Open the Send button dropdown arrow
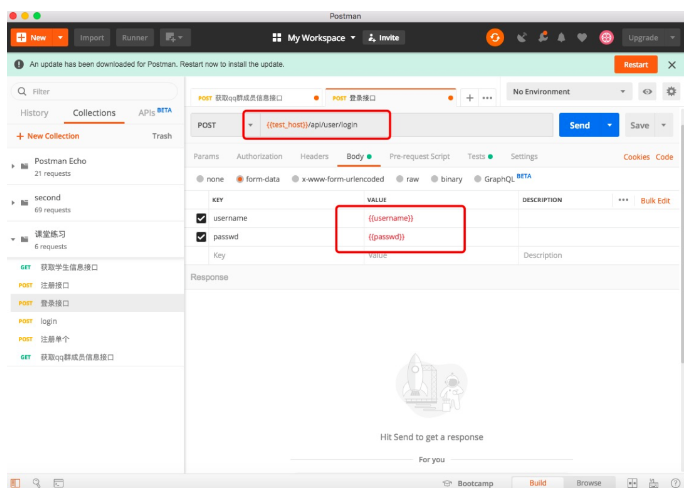 click(x=609, y=125)
